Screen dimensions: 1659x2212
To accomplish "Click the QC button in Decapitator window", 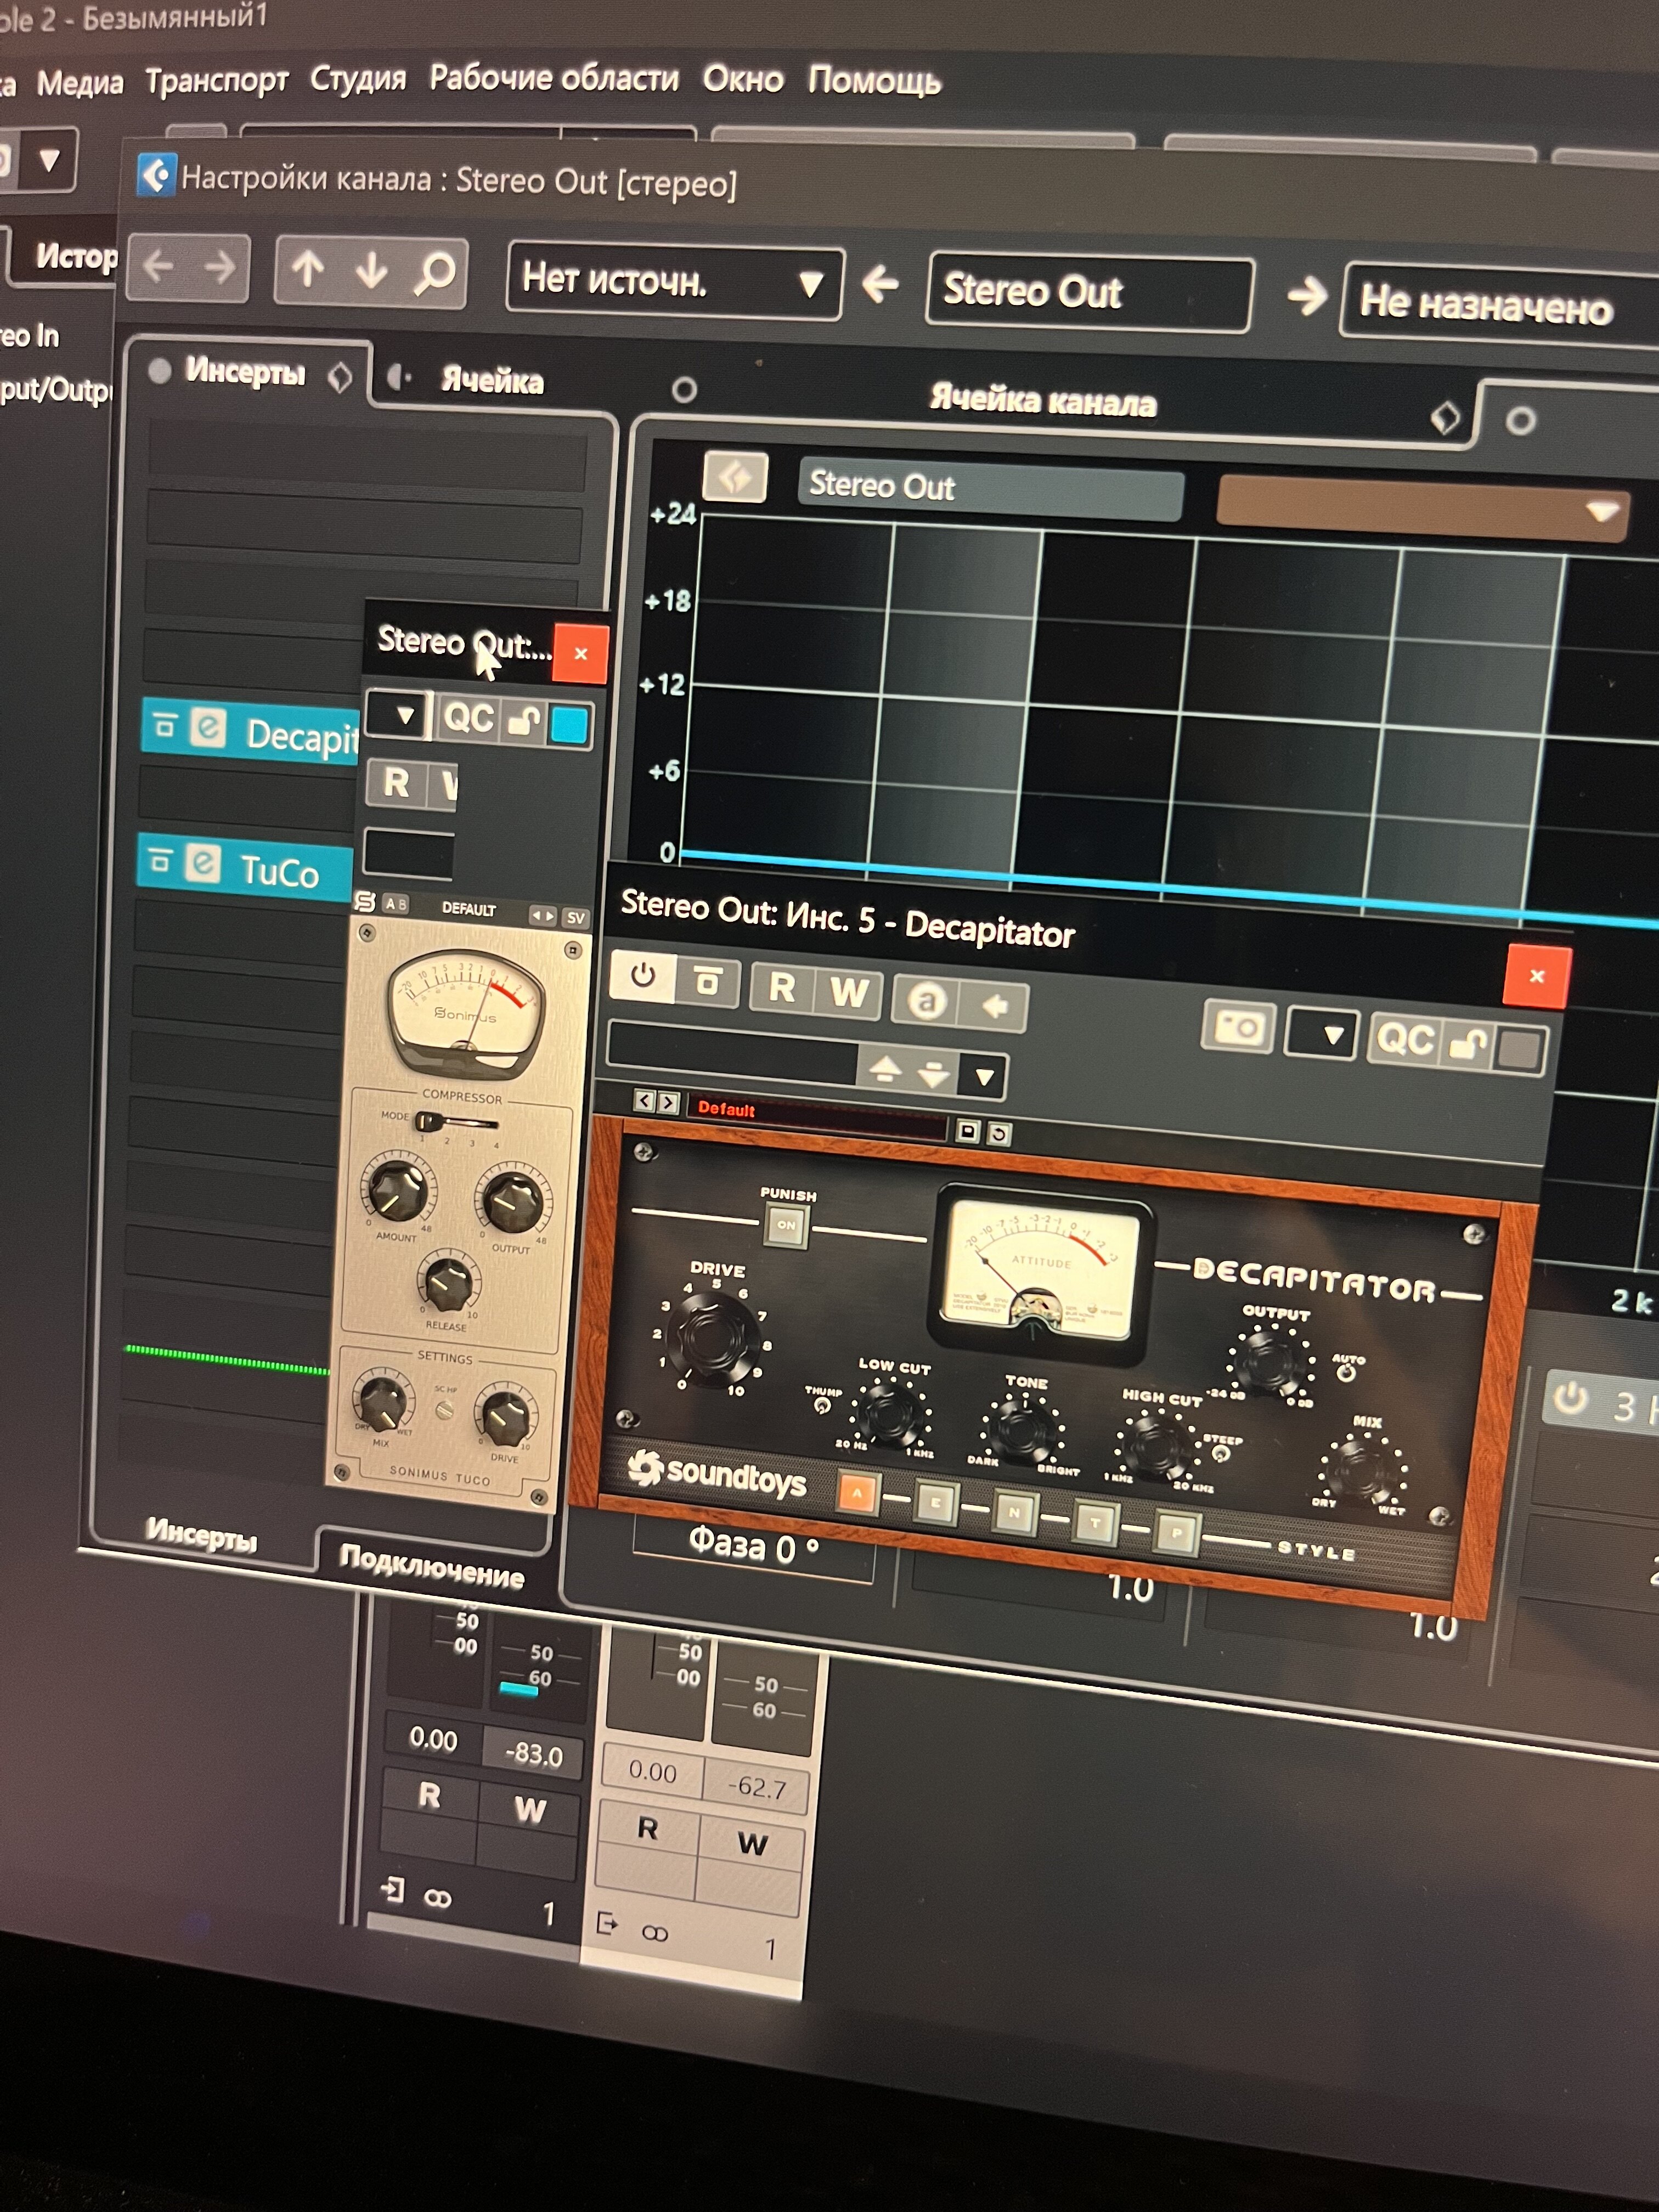I will click(1405, 1040).
